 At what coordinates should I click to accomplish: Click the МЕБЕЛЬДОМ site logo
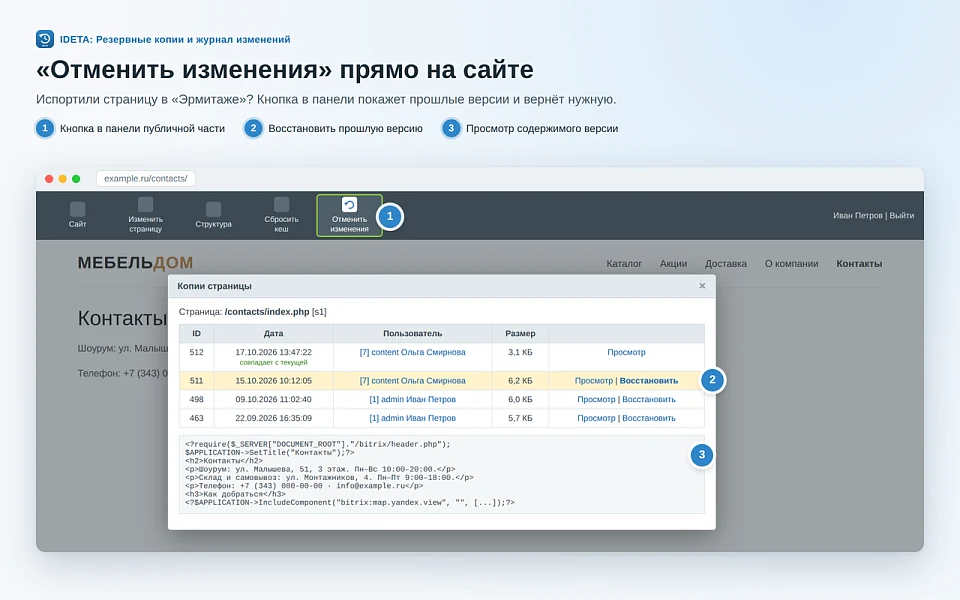coord(135,263)
